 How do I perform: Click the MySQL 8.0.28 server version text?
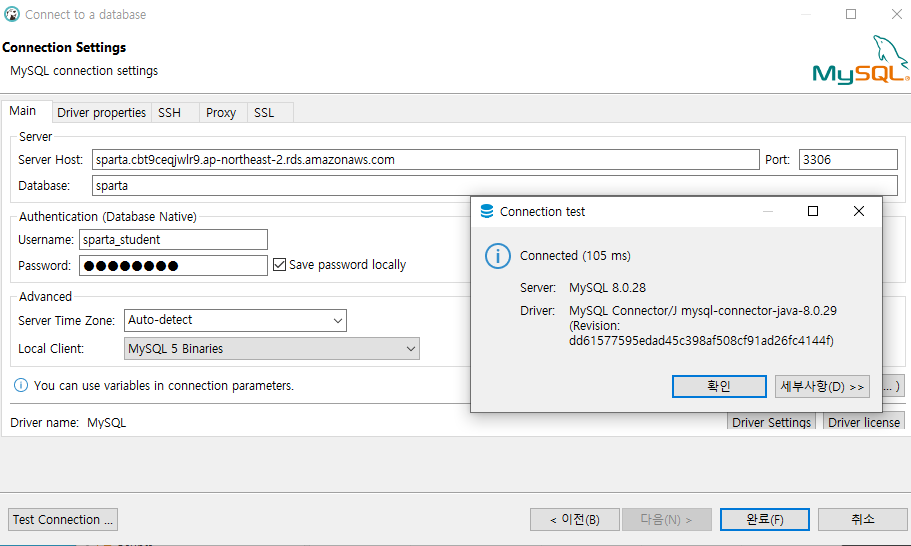point(607,288)
